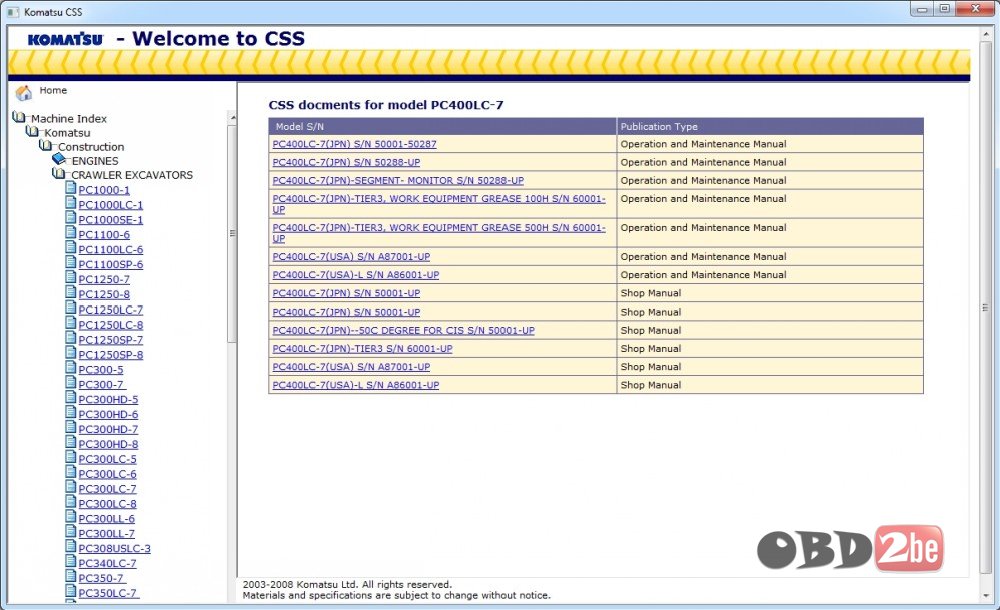Open the PC350-7 model link

tap(101, 579)
